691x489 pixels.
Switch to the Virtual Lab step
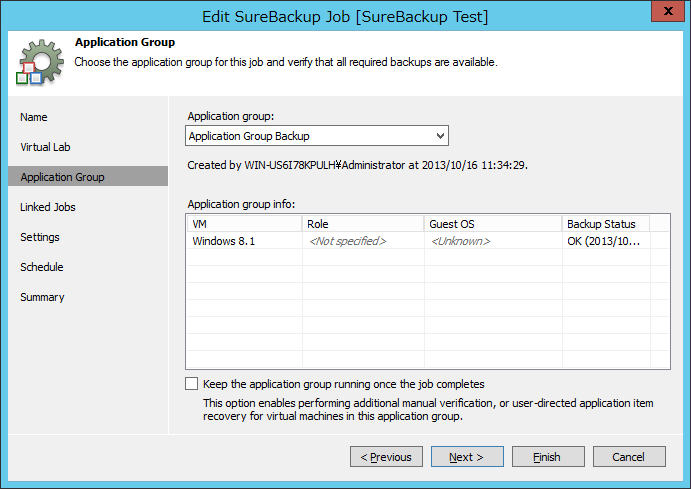[x=46, y=147]
